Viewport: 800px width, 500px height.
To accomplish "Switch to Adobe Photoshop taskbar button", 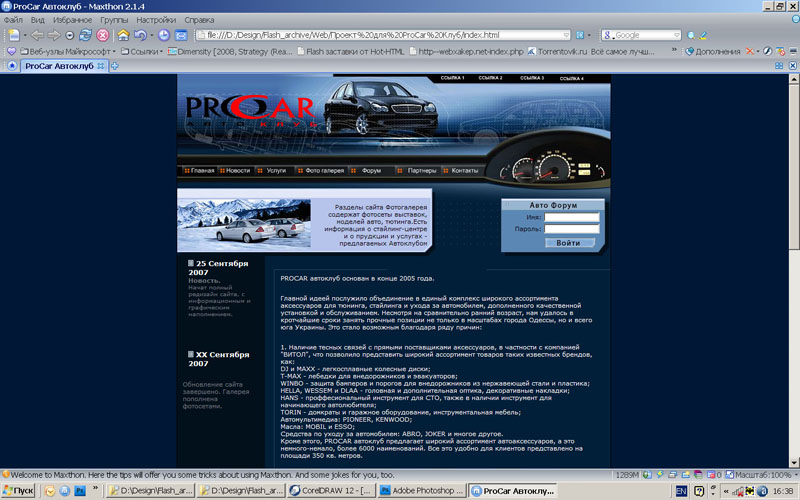I will [422, 491].
